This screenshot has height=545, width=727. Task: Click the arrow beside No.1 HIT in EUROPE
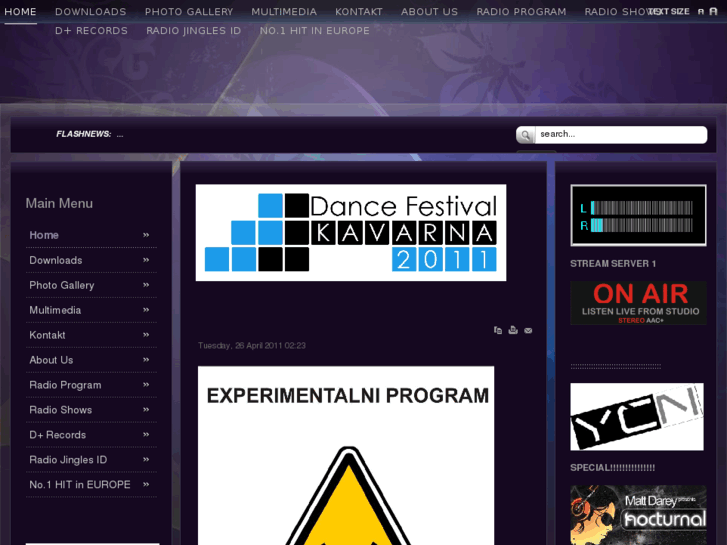146,484
